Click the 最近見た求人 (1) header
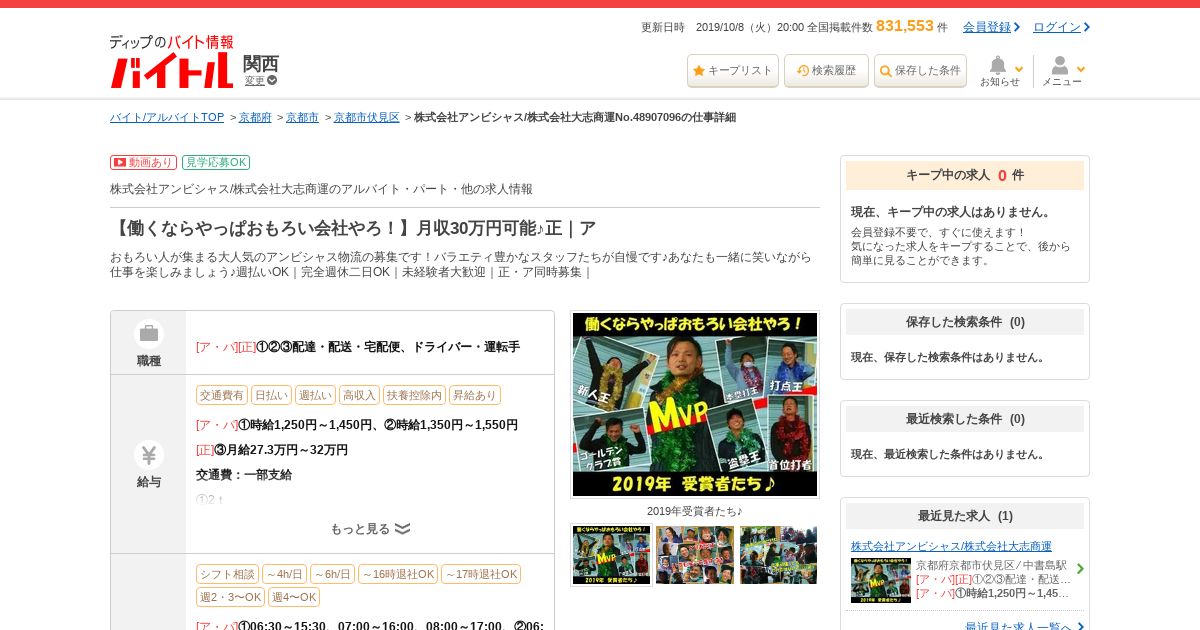Viewport: 1200px width, 630px height. pos(965,516)
